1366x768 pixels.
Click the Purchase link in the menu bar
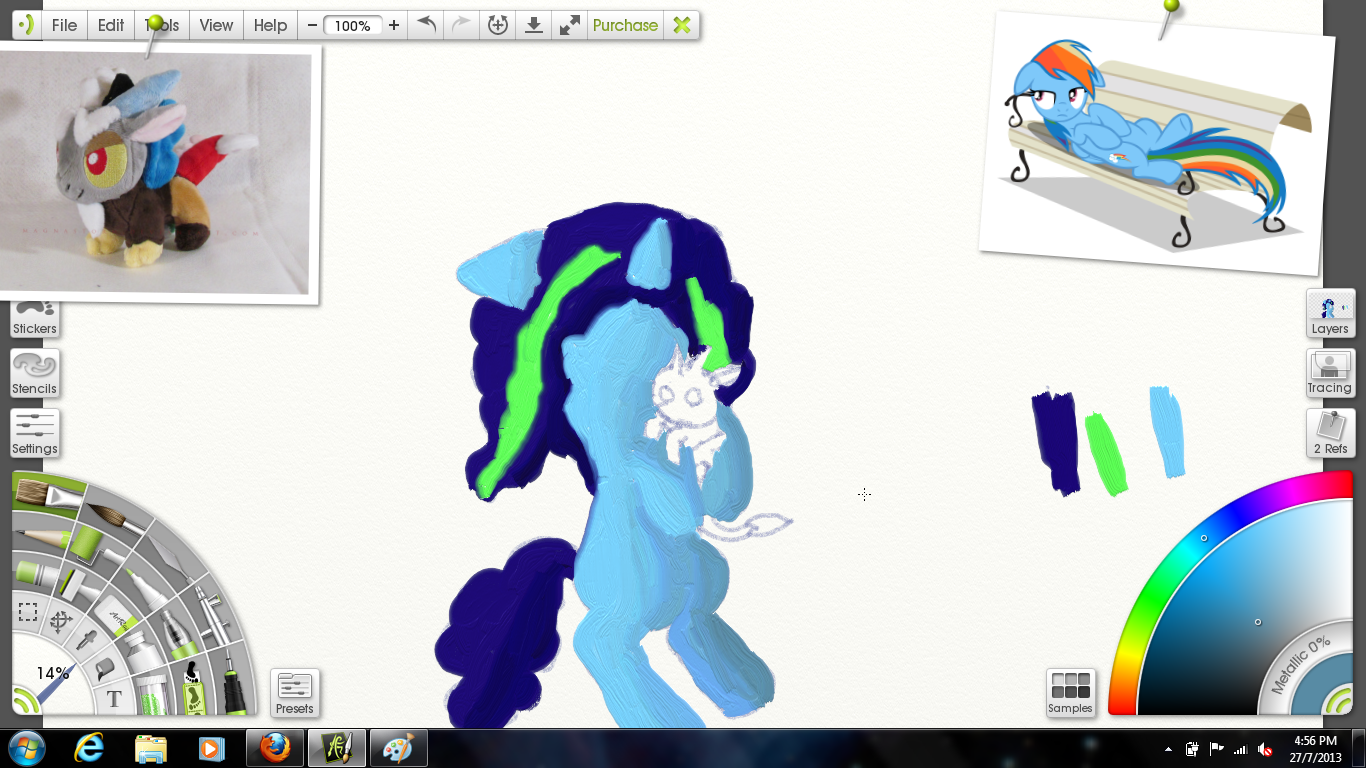pyautogui.click(x=625, y=25)
